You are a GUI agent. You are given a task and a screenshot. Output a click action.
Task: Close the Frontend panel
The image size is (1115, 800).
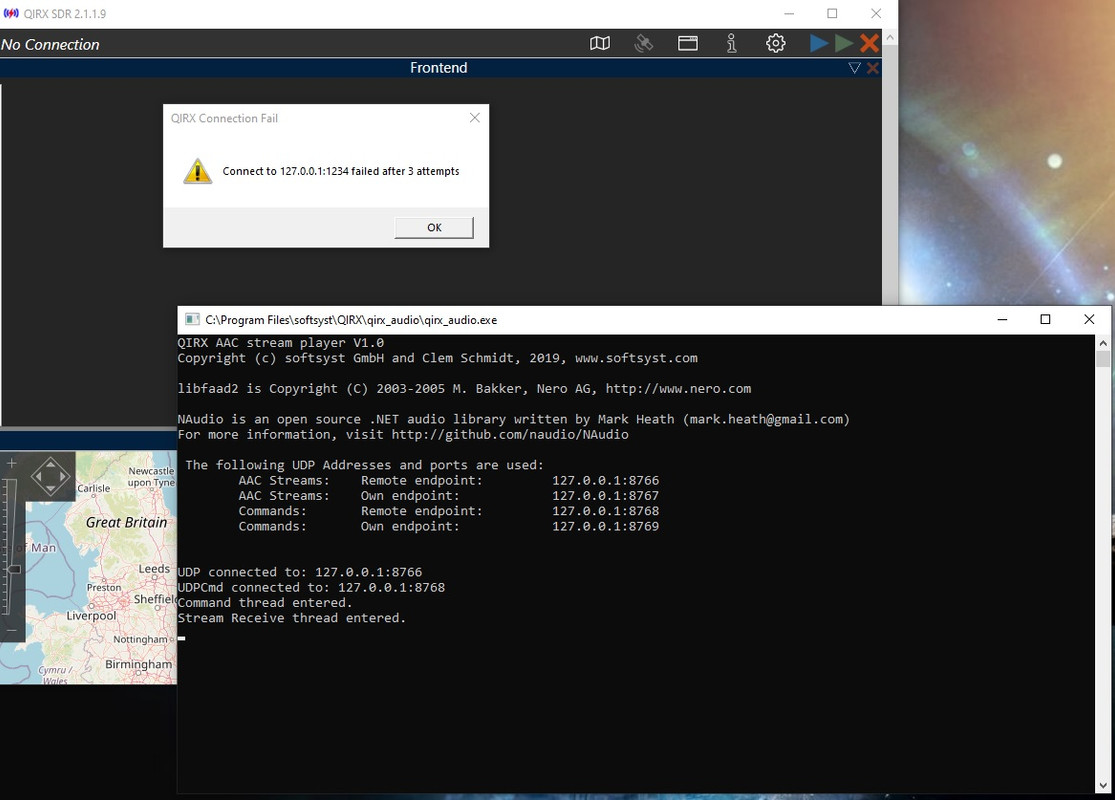pos(873,68)
